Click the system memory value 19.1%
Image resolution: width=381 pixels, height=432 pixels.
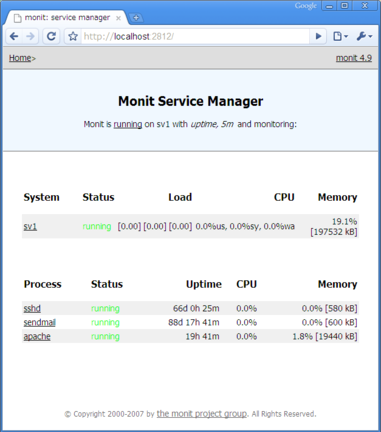pos(344,221)
